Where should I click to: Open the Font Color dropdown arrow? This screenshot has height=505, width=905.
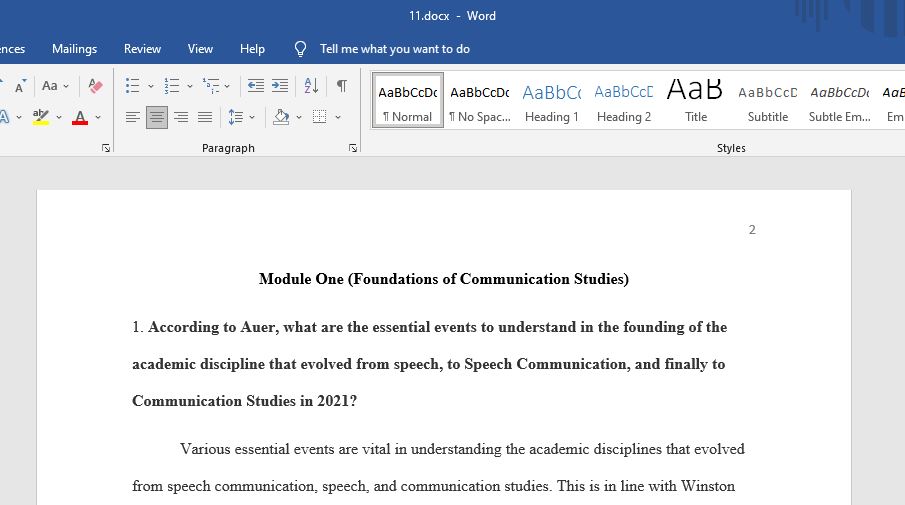(x=98, y=117)
